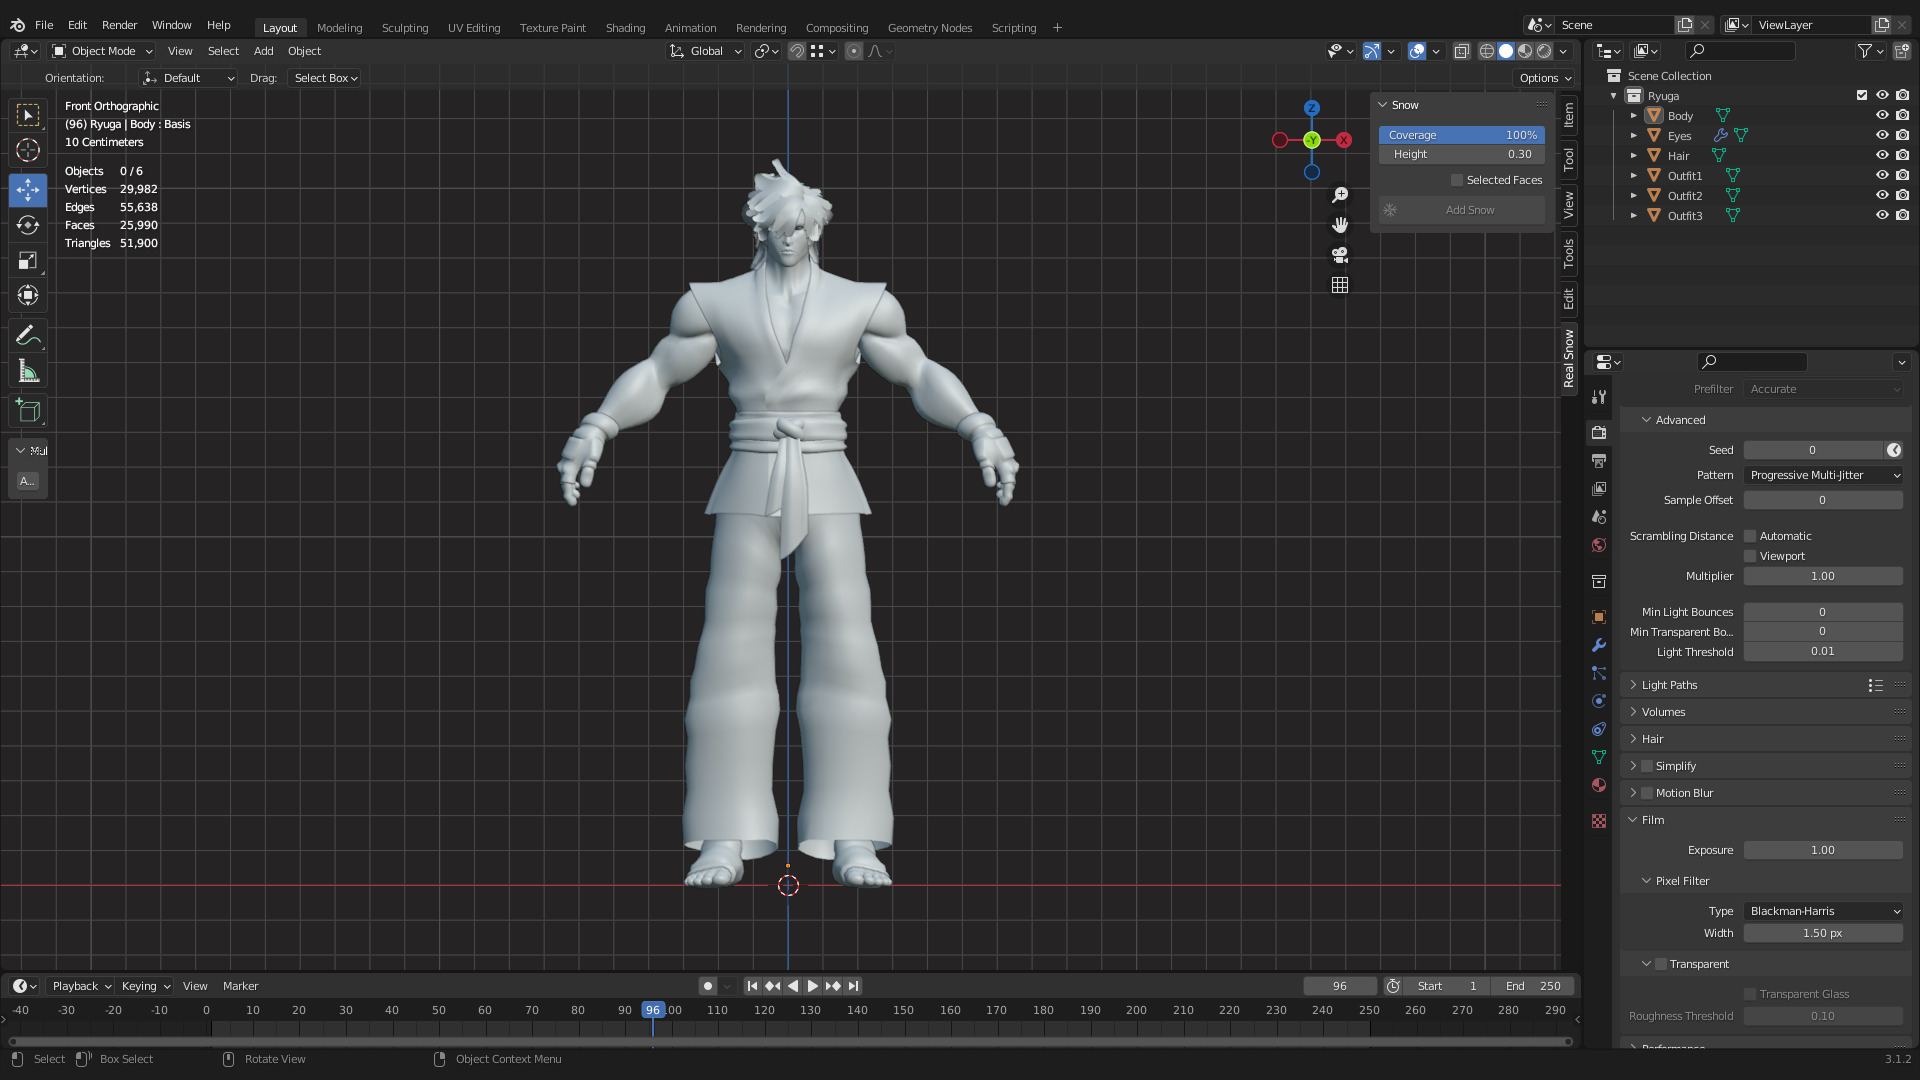Screen dimensions: 1920x1080
Task: Switch to the Shading workspace tab
Action: [625, 28]
